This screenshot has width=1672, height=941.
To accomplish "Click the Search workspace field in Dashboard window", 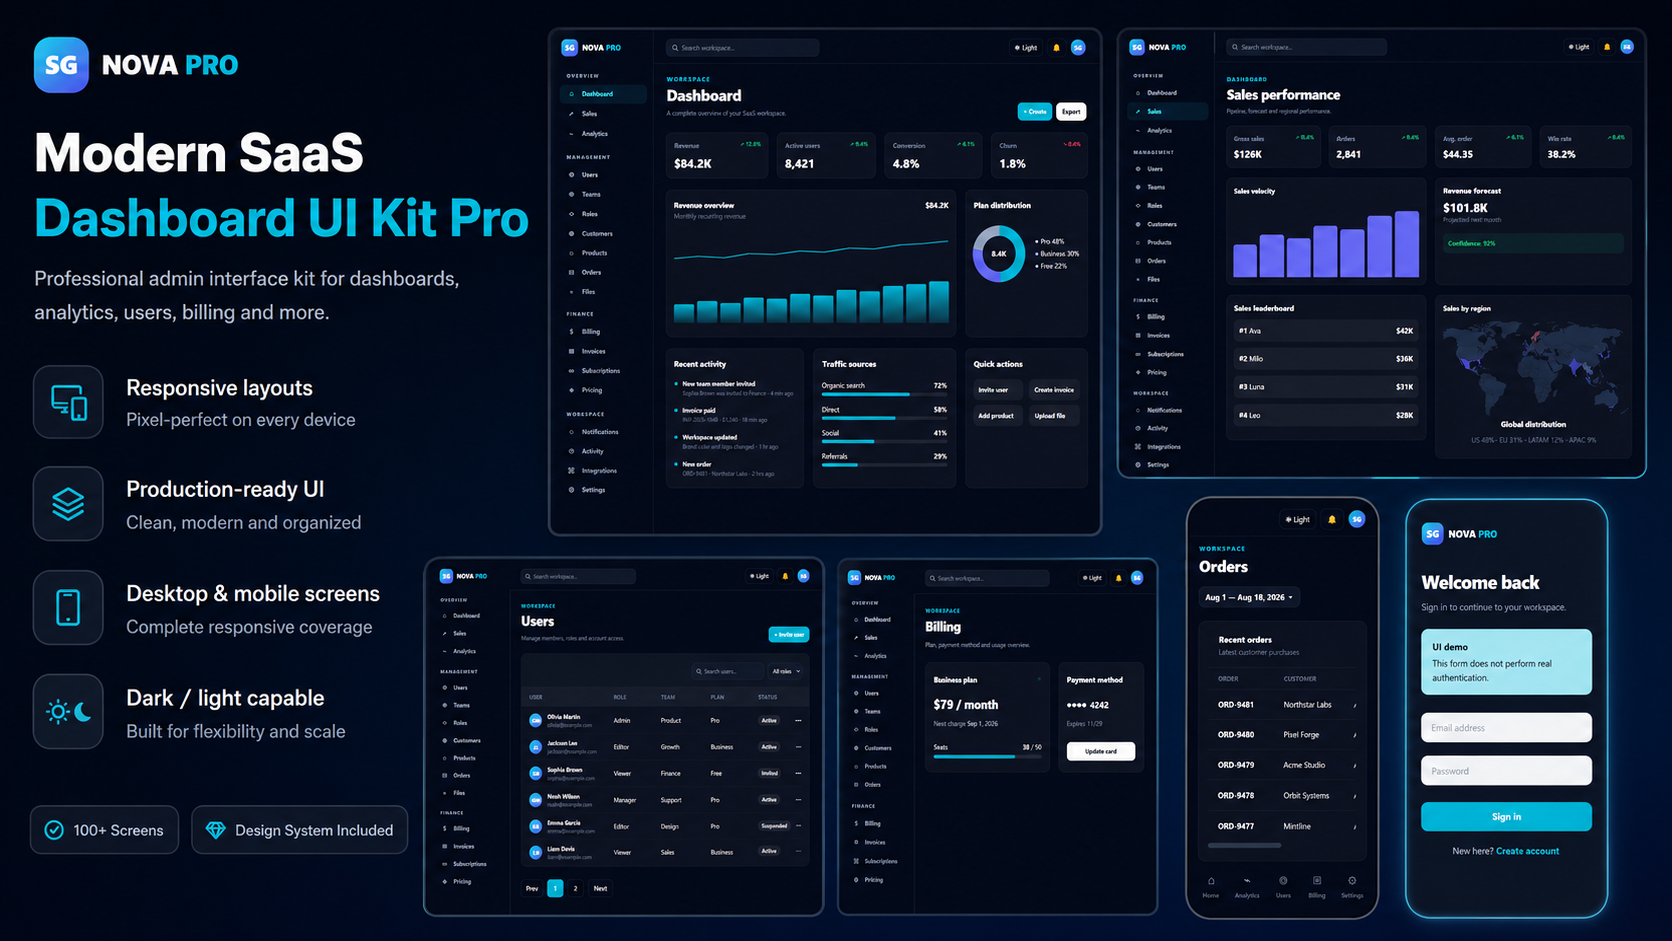I will tap(743, 48).
